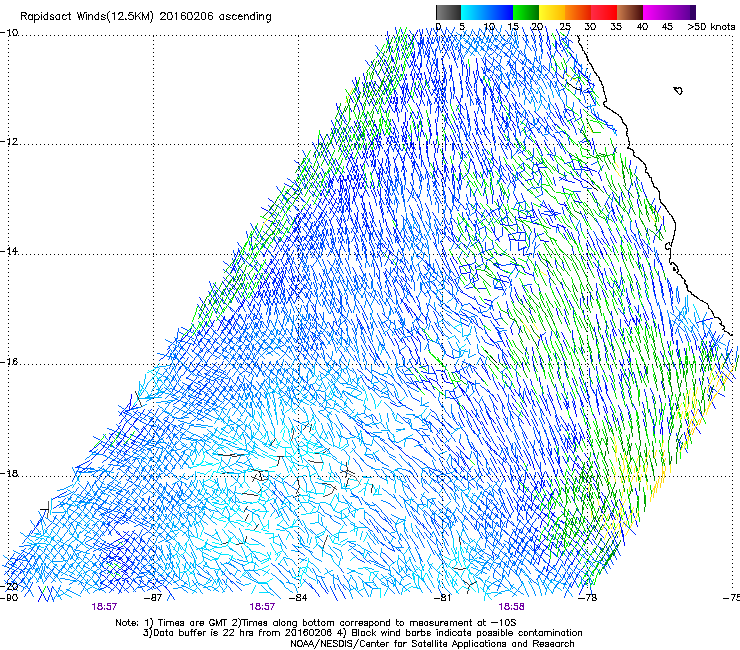
Task: Click the "35" legend scale label
Action: coord(616,27)
